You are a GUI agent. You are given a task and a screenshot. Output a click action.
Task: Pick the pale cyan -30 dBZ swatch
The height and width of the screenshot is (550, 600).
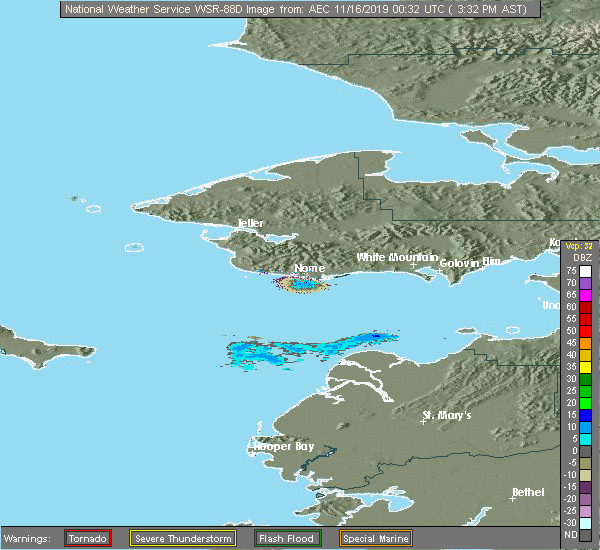click(585, 523)
